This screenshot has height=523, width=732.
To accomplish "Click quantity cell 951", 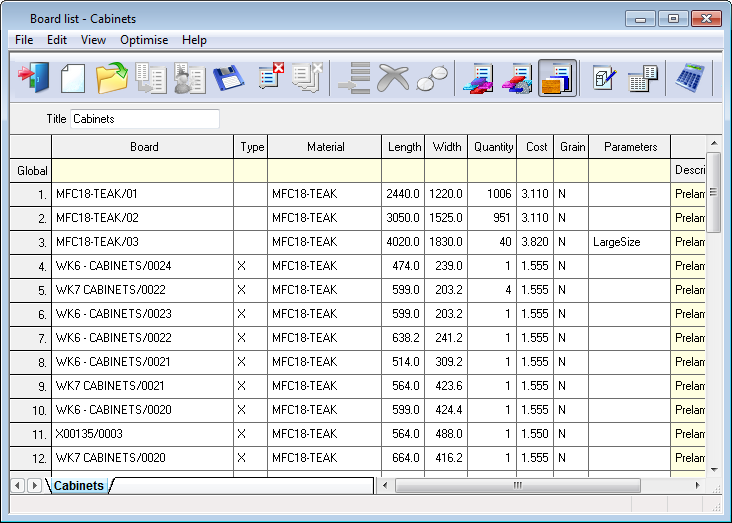I will (x=493, y=218).
